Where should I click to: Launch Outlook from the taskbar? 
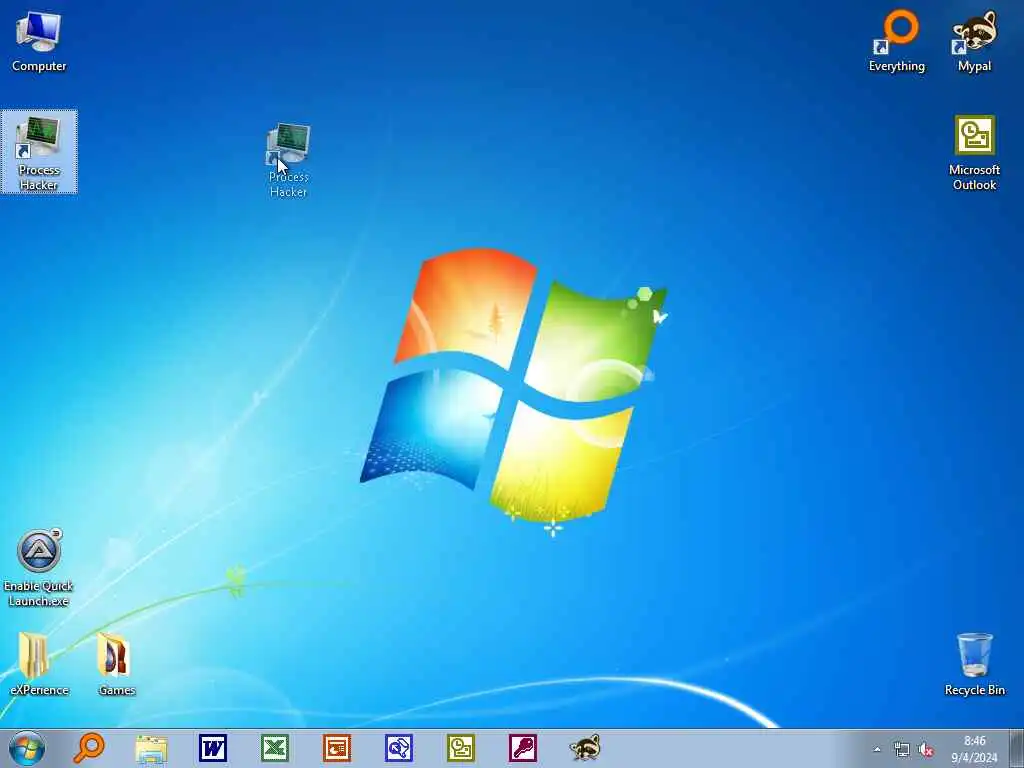tap(461, 748)
